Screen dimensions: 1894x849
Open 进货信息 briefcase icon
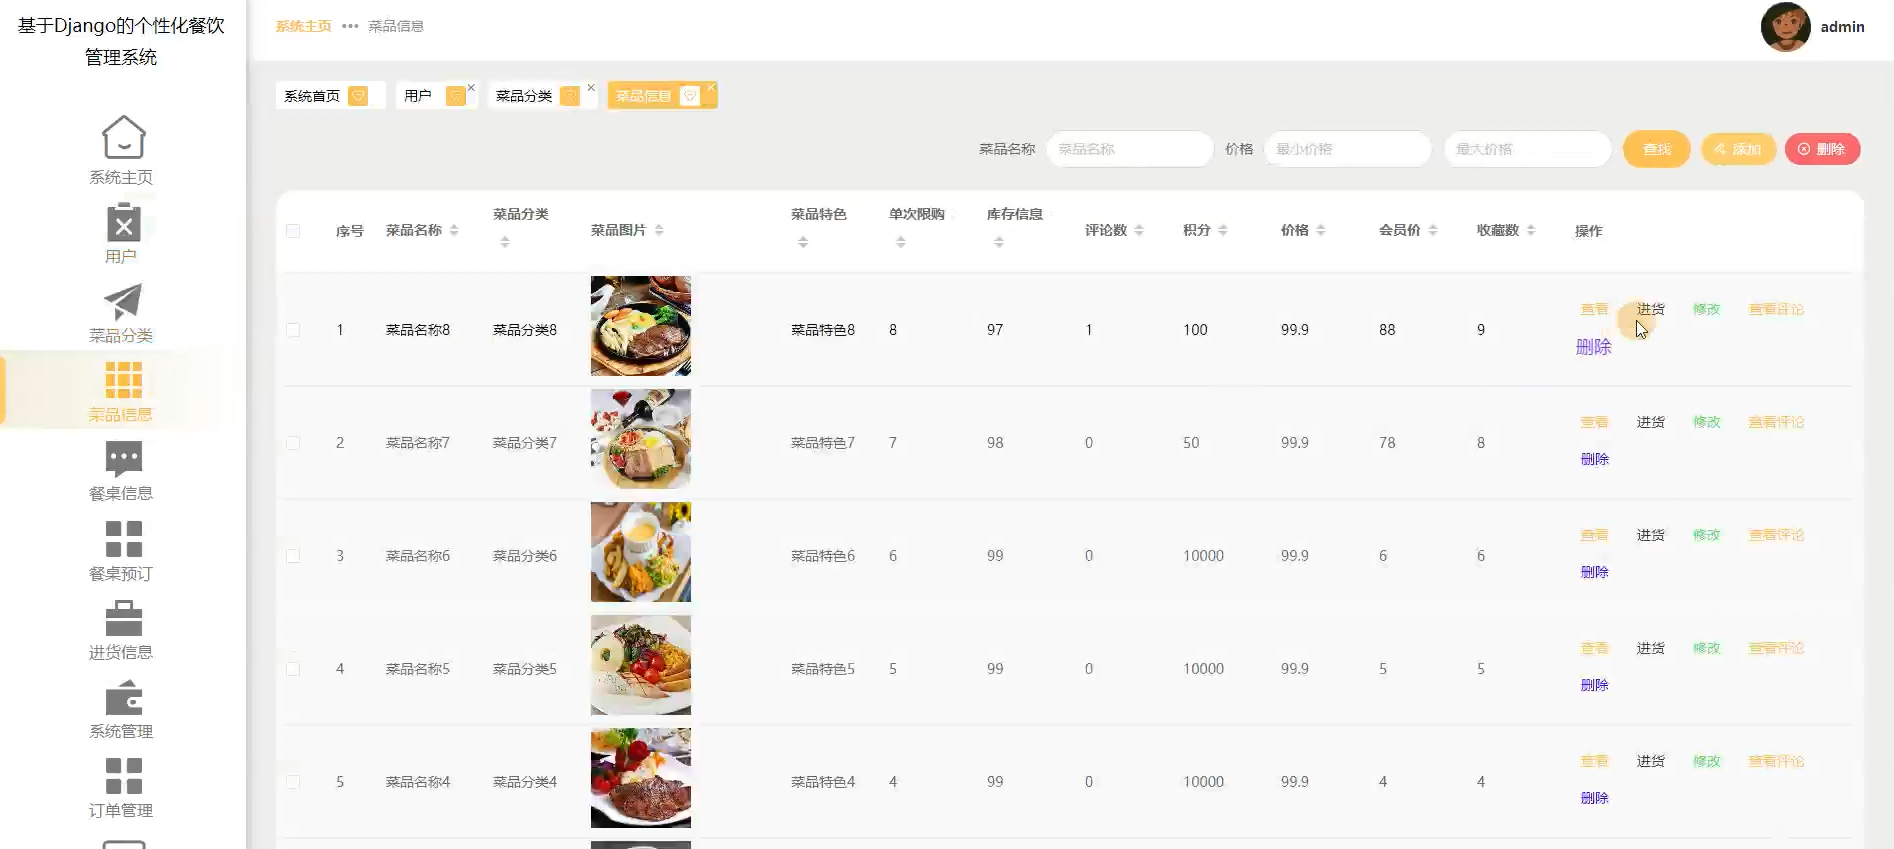click(x=123, y=618)
